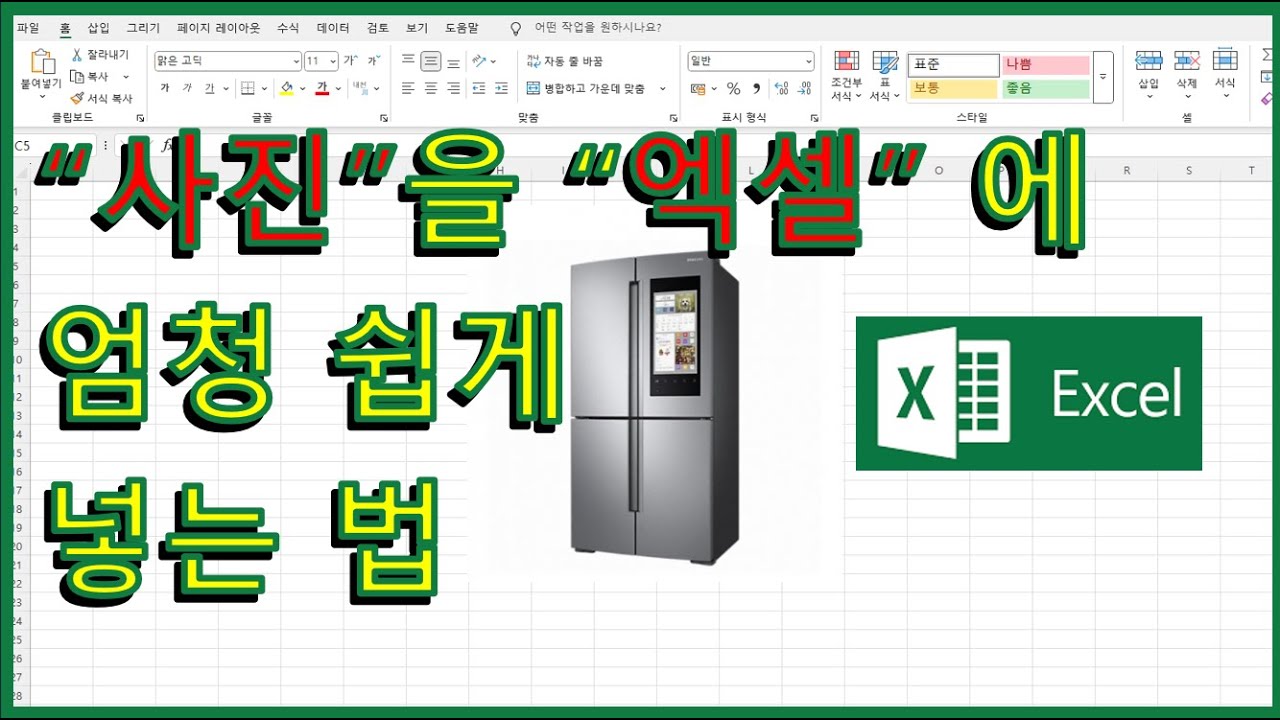Open the Font group dialog launcher

[383, 118]
